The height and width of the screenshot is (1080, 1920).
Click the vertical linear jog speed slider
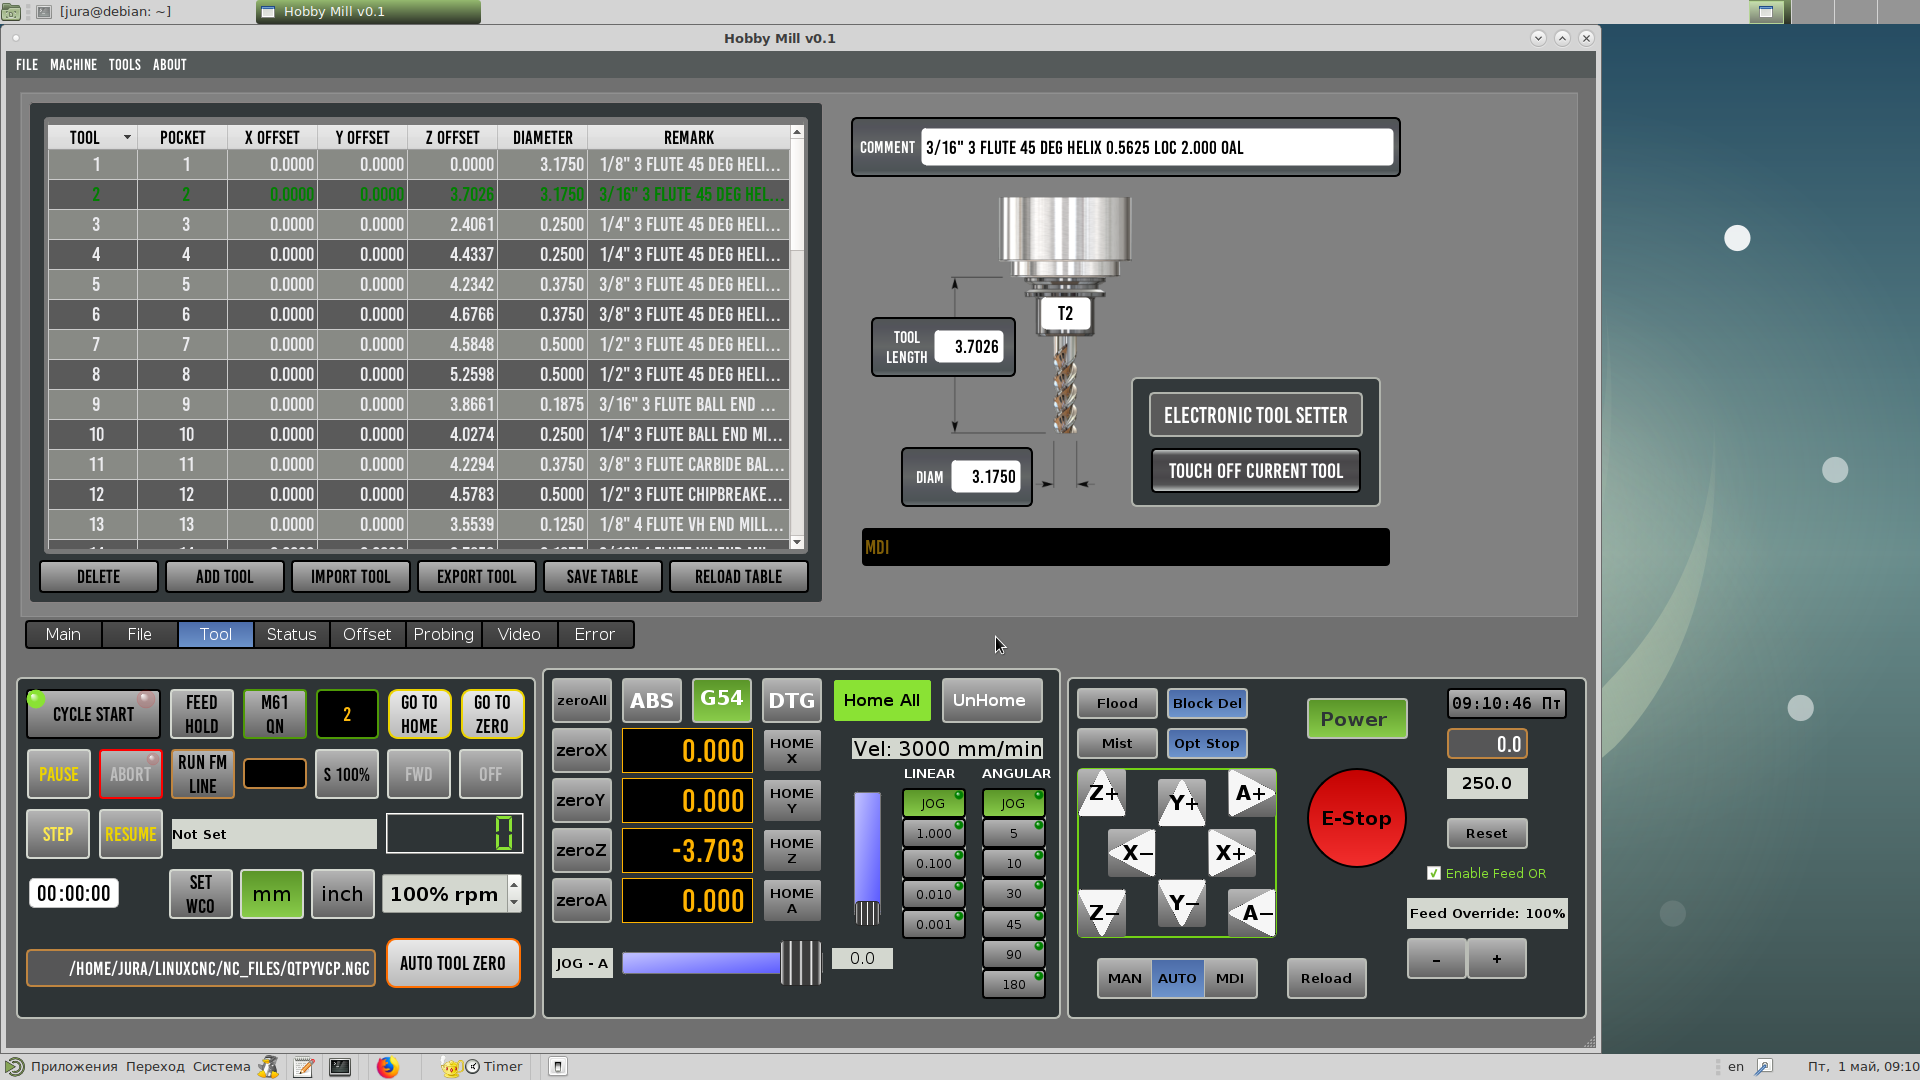tap(867, 857)
